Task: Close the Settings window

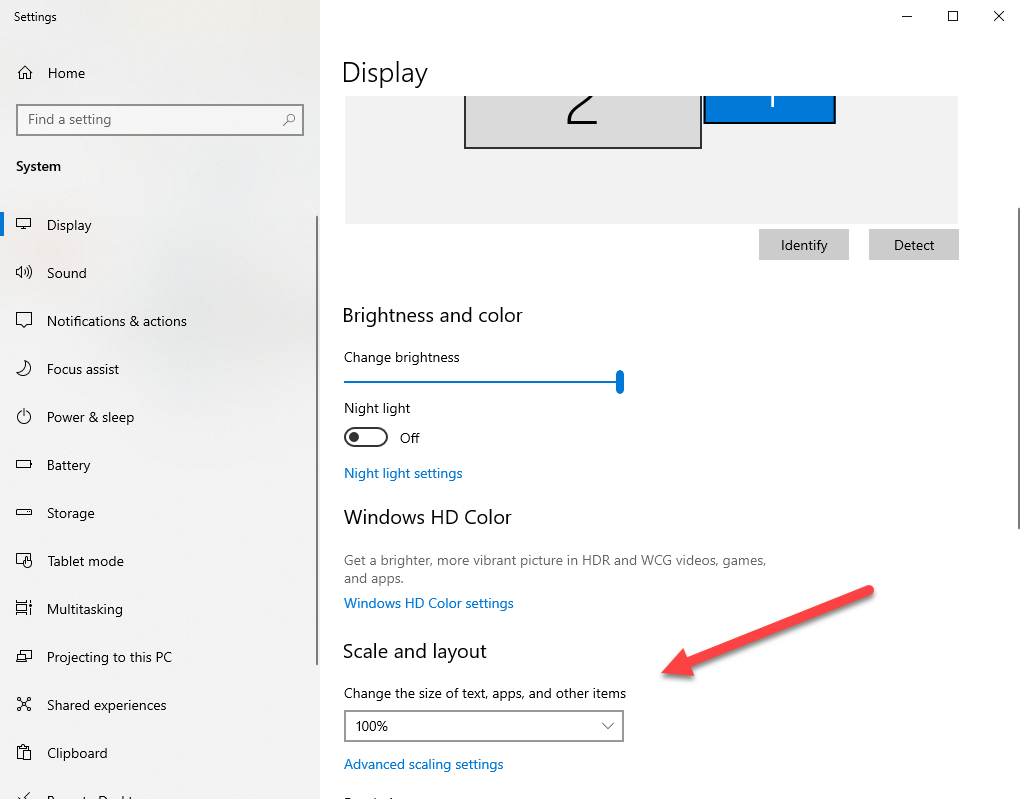Action: pos(999,16)
